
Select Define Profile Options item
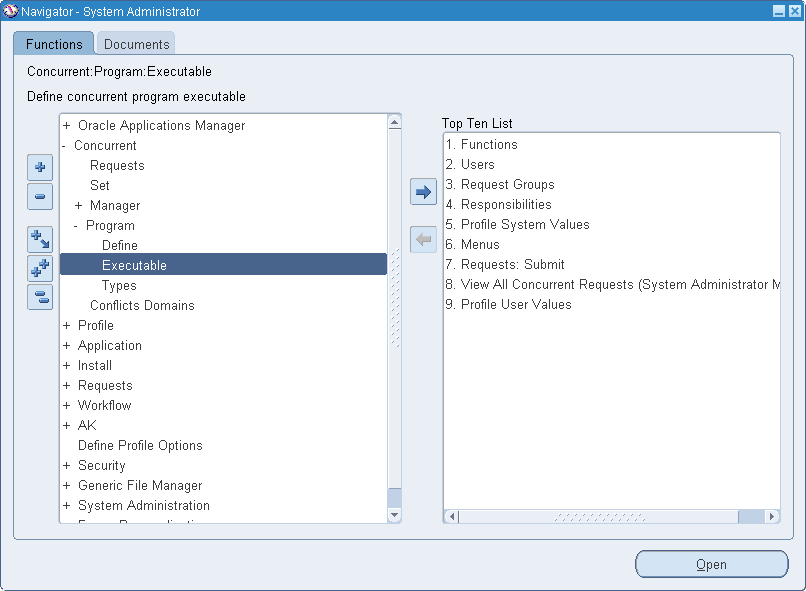[140, 445]
